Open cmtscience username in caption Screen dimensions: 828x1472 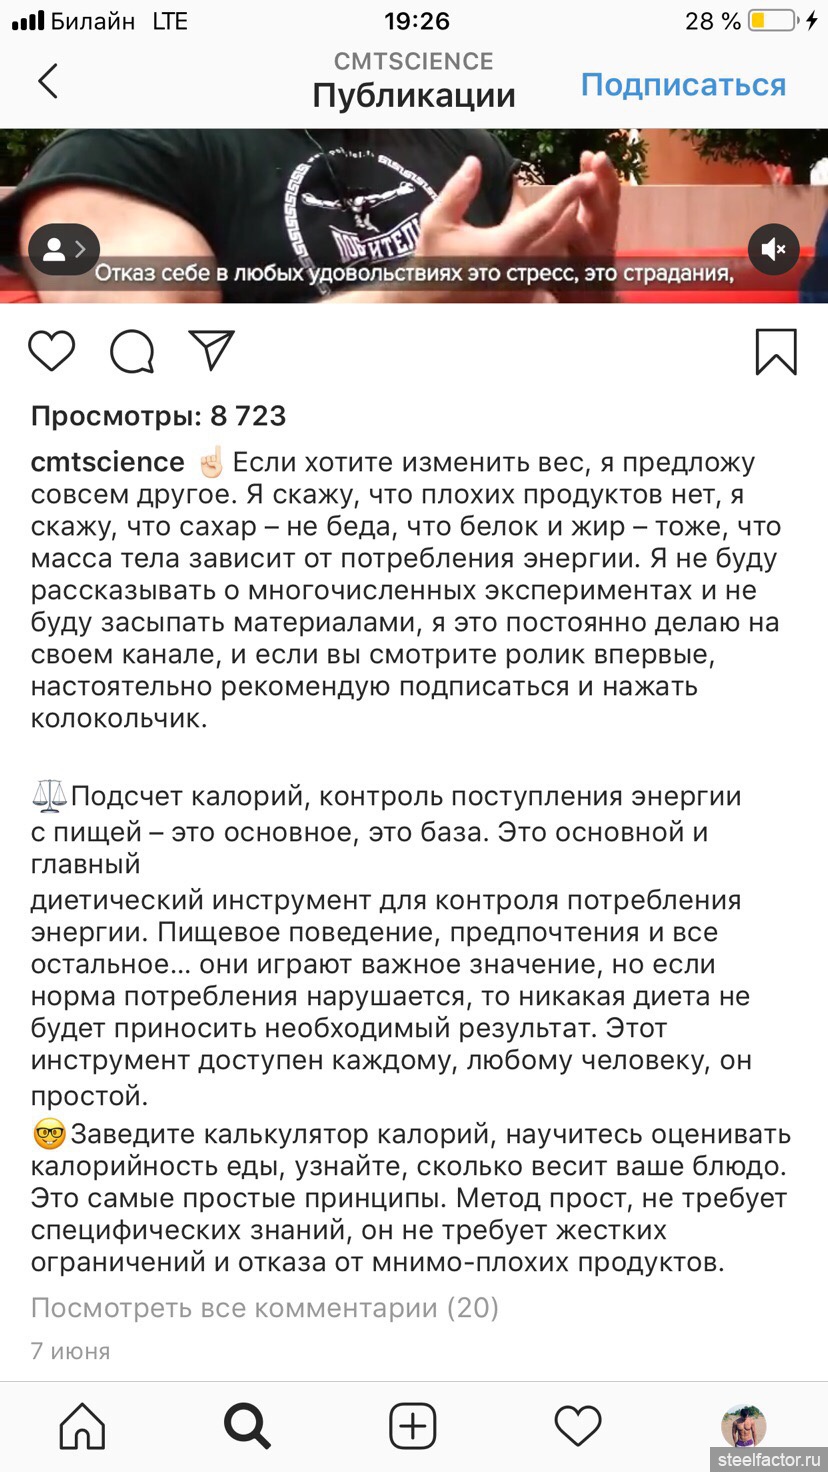coord(108,462)
